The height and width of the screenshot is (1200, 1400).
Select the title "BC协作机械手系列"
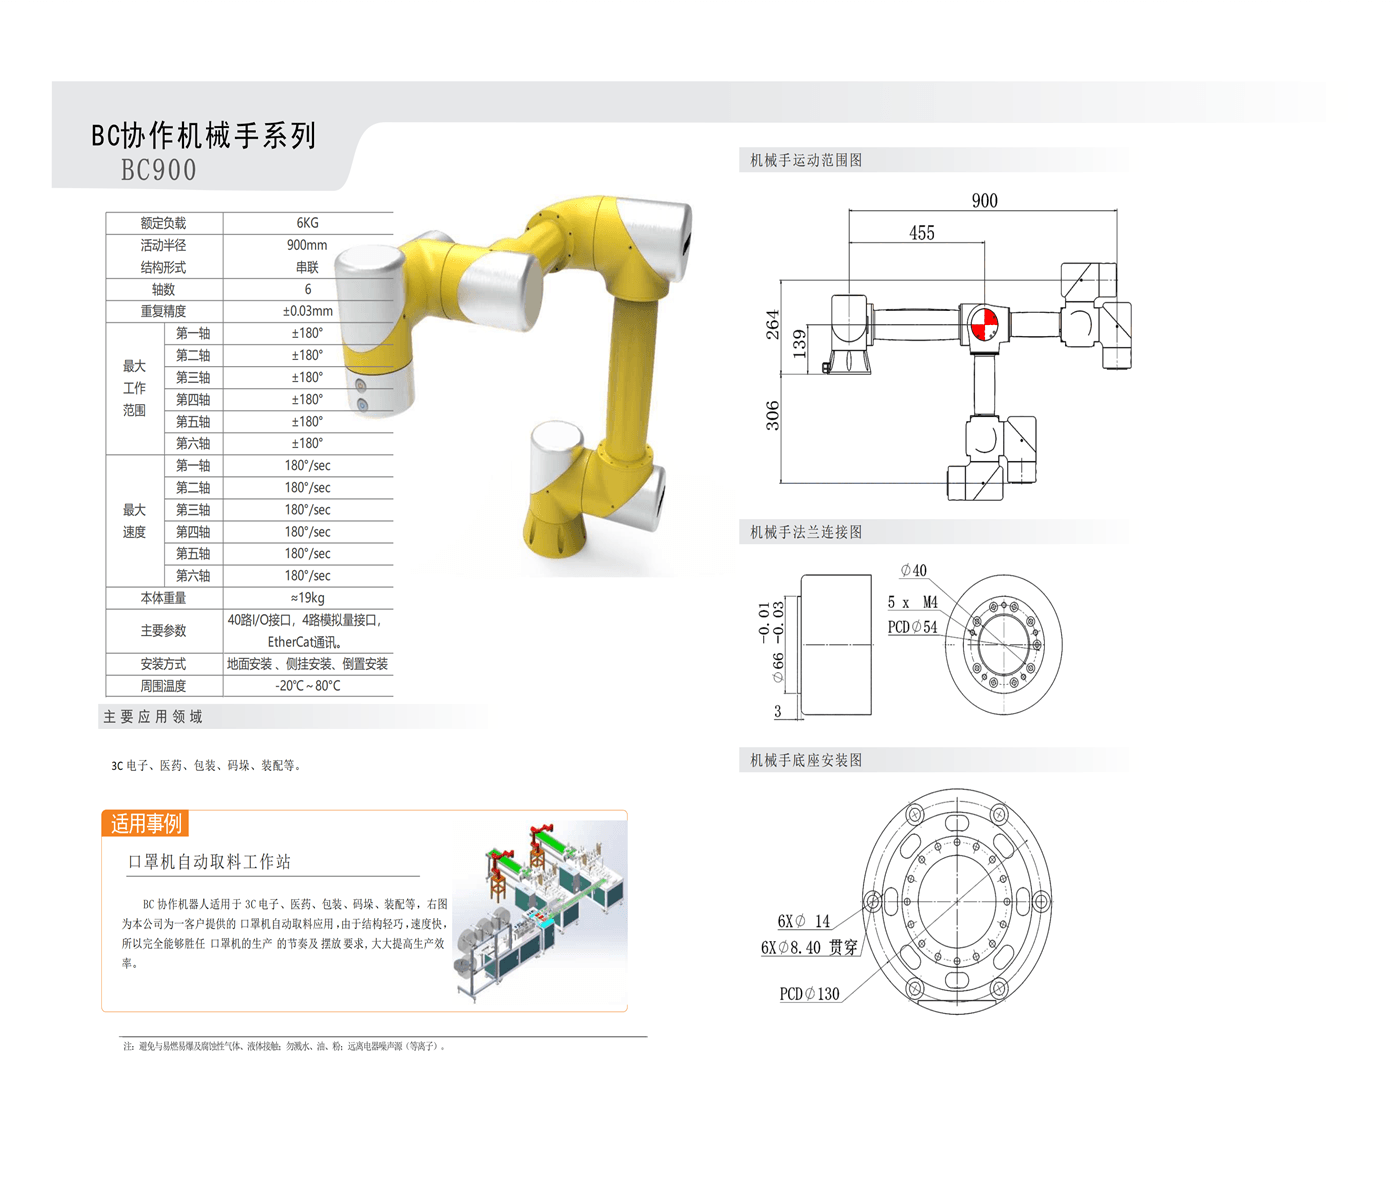204,135
